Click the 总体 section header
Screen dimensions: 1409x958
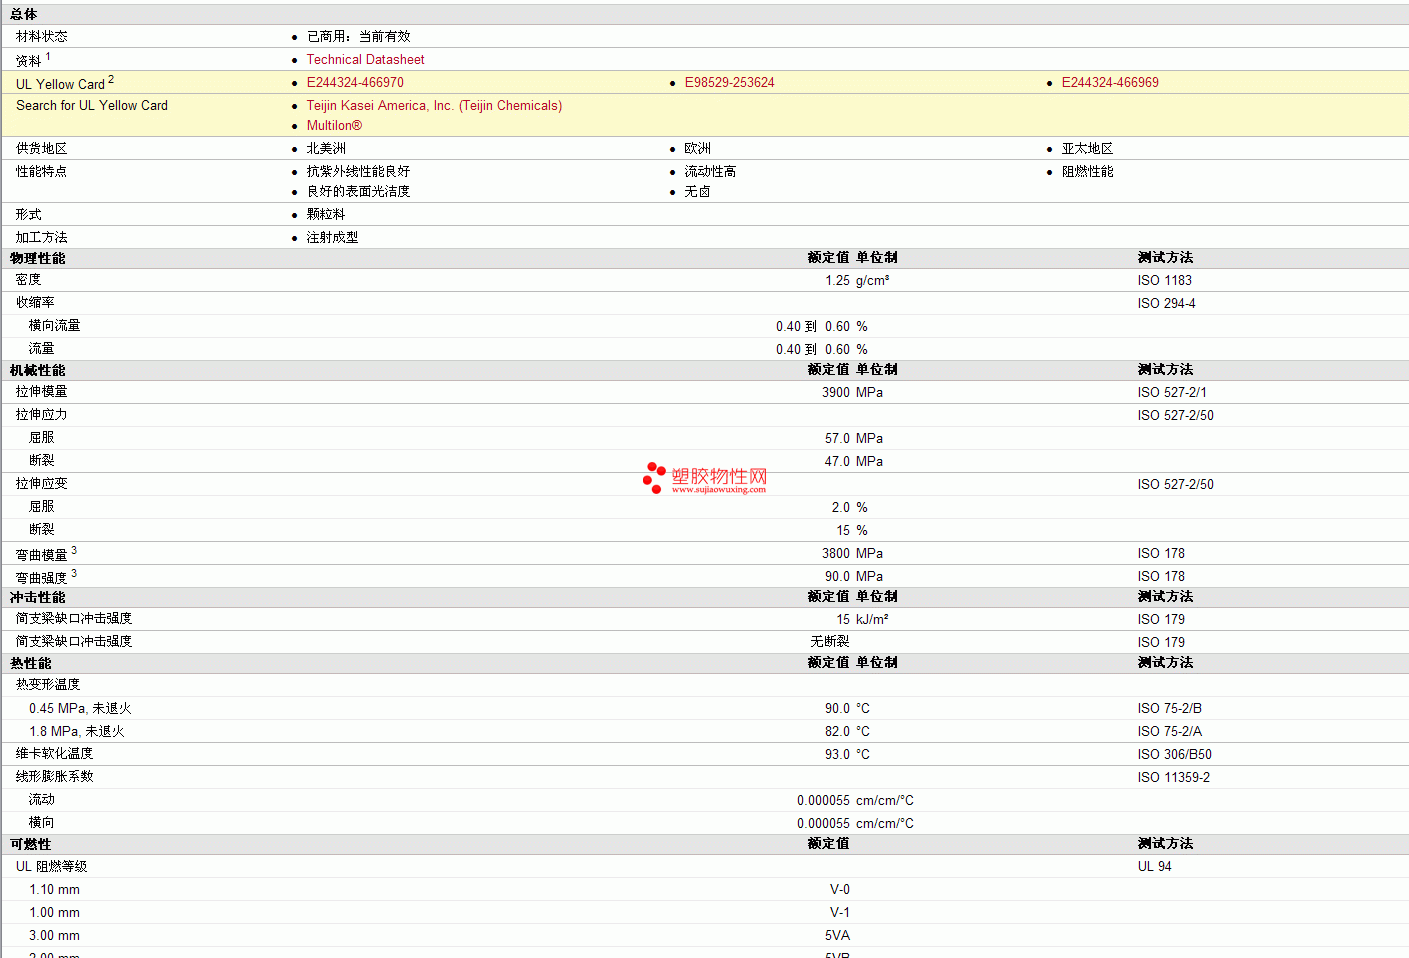24,15
